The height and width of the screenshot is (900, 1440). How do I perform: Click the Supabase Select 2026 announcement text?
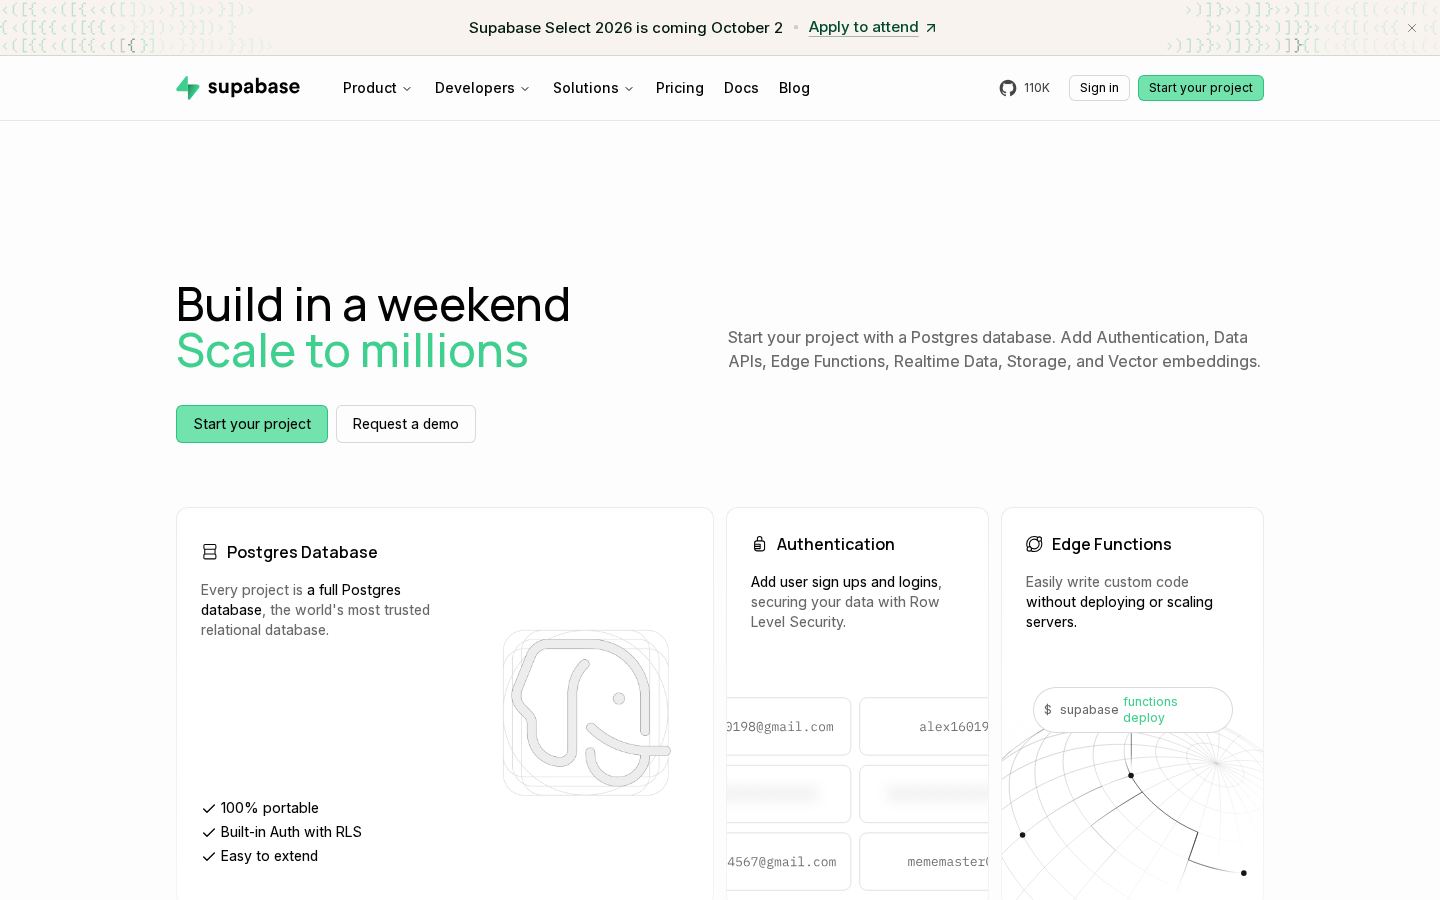pyautogui.click(x=626, y=28)
